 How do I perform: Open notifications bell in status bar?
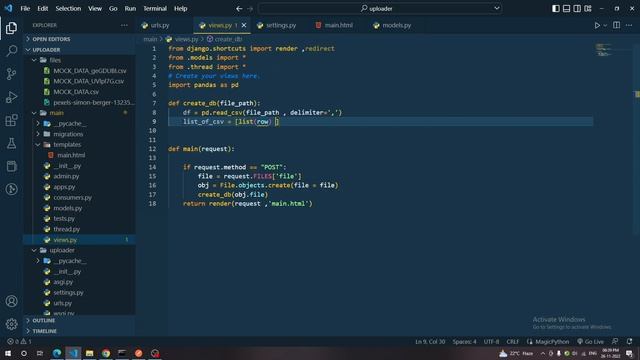point(629,342)
